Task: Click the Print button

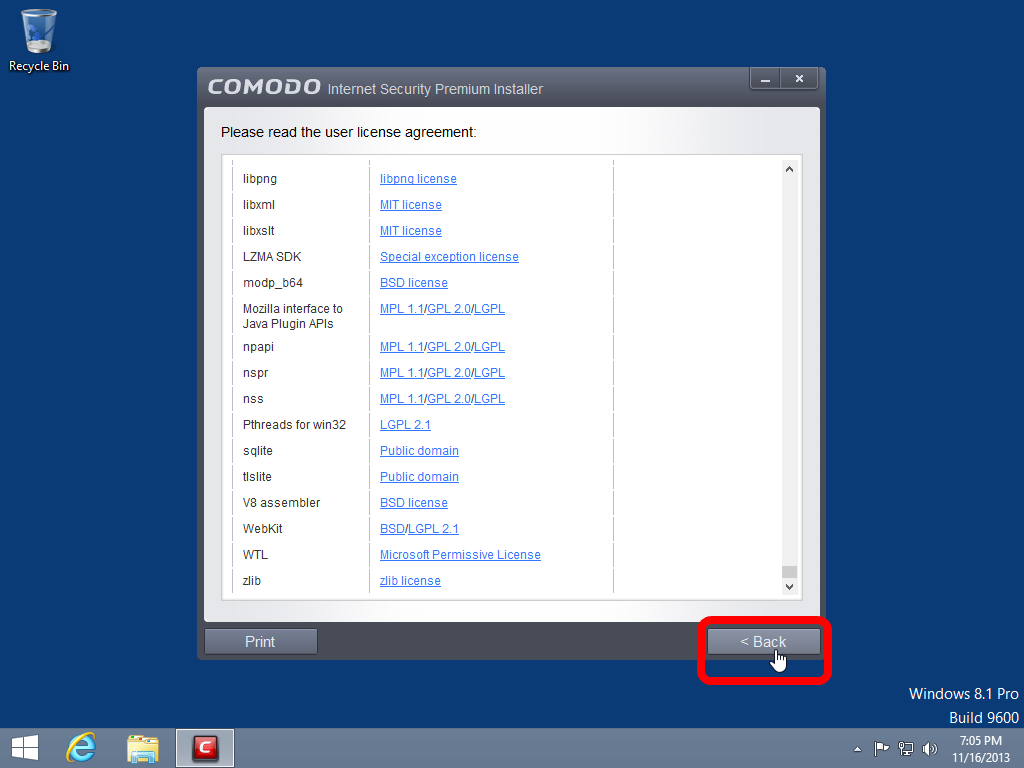Action: (261, 641)
